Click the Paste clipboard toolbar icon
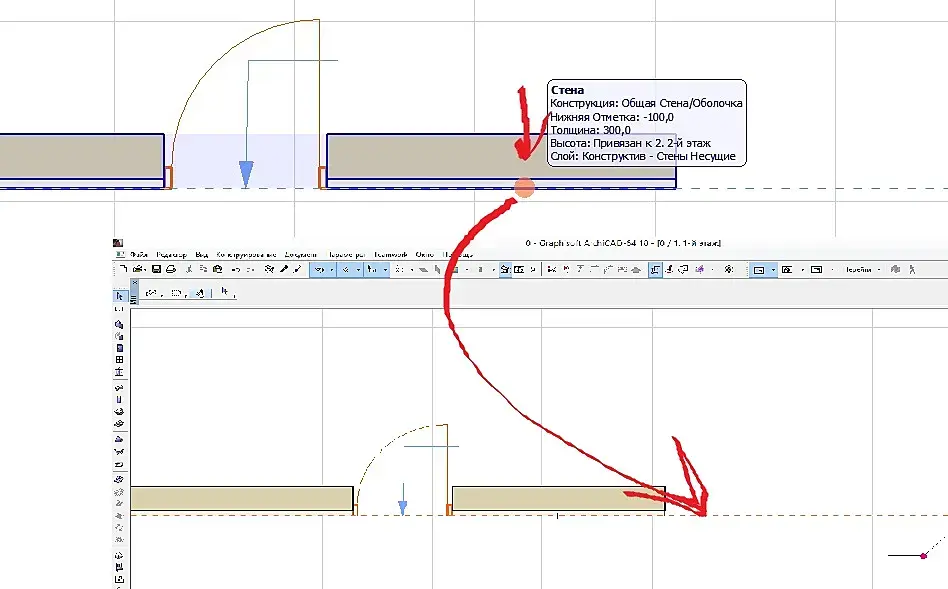948x589 pixels. point(218,269)
